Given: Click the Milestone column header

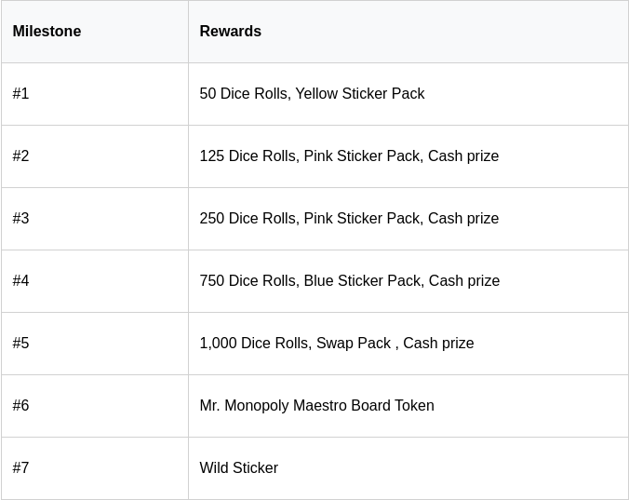Looking at the screenshot, I should tap(47, 31).
